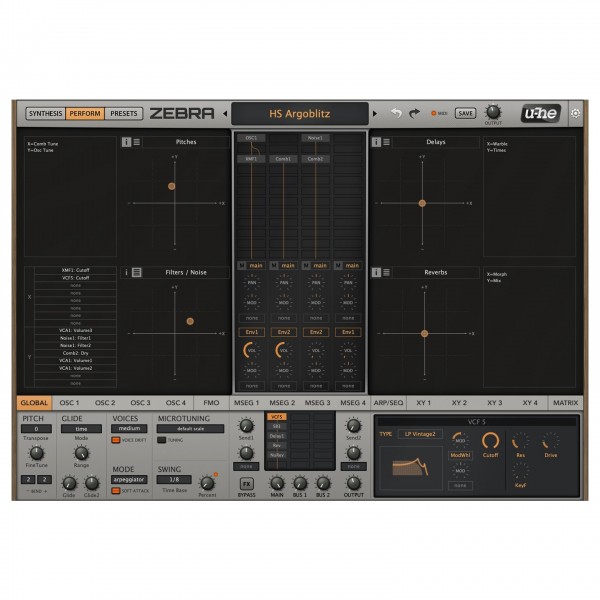Viewport: 600px width, 600px height.
Task: Open the Mode selector showing arpeggiator
Action: pos(129,479)
